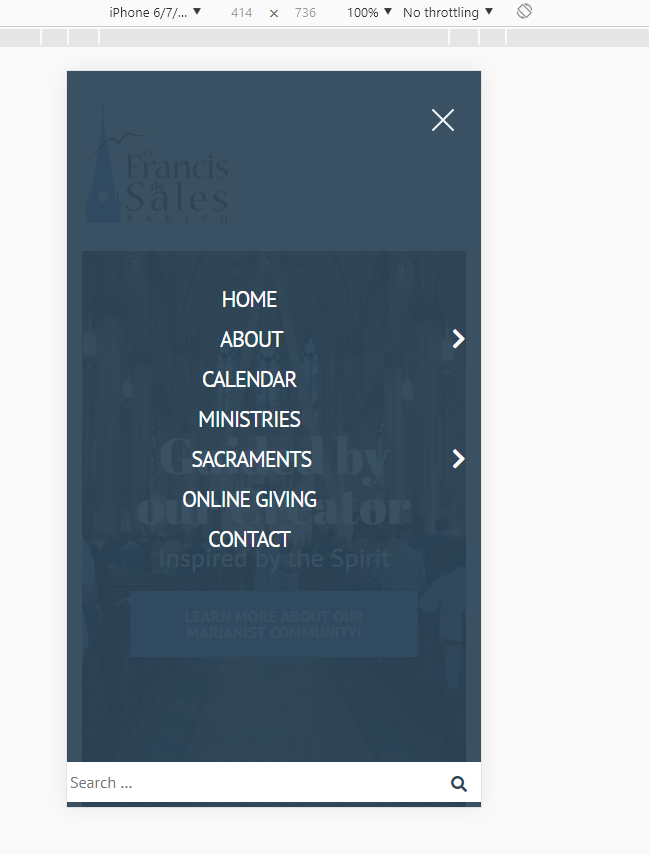Click the viewport width 414 field

click(242, 13)
